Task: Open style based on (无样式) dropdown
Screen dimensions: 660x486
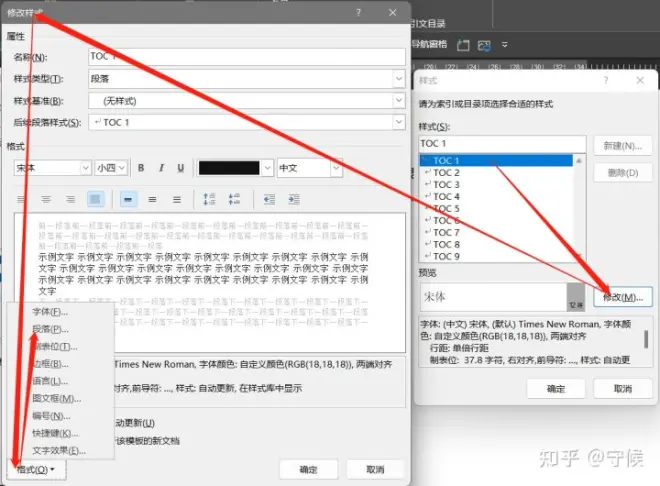Action: pos(399,101)
